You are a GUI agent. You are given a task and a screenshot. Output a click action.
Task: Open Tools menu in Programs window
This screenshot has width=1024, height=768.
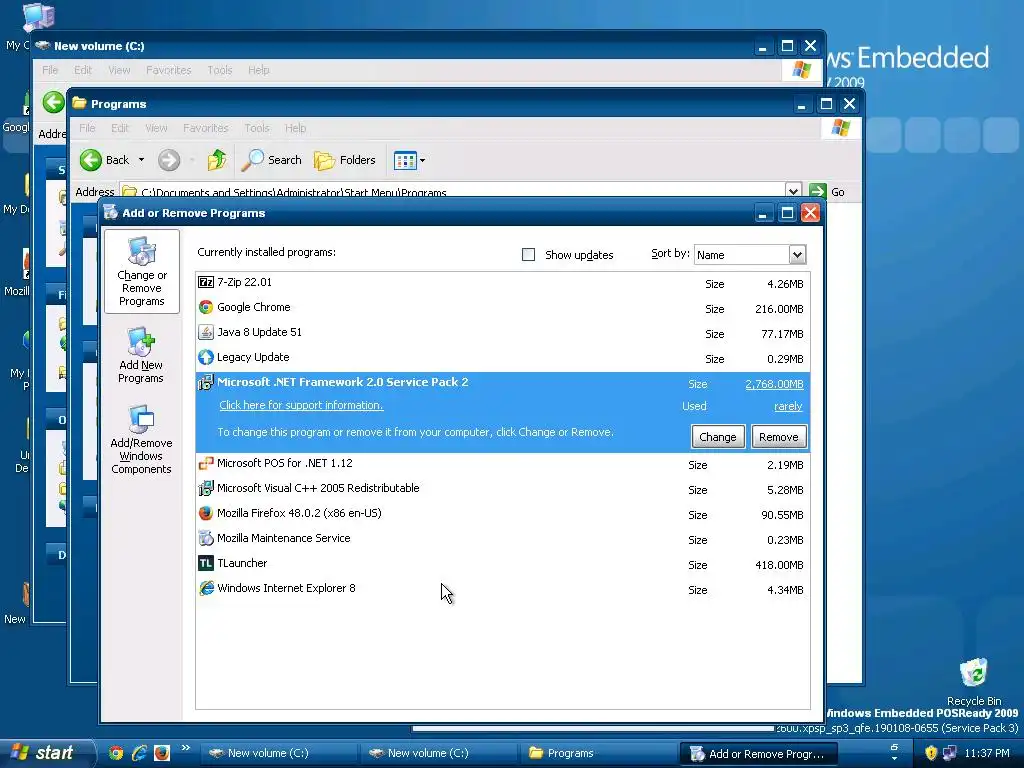(x=257, y=128)
